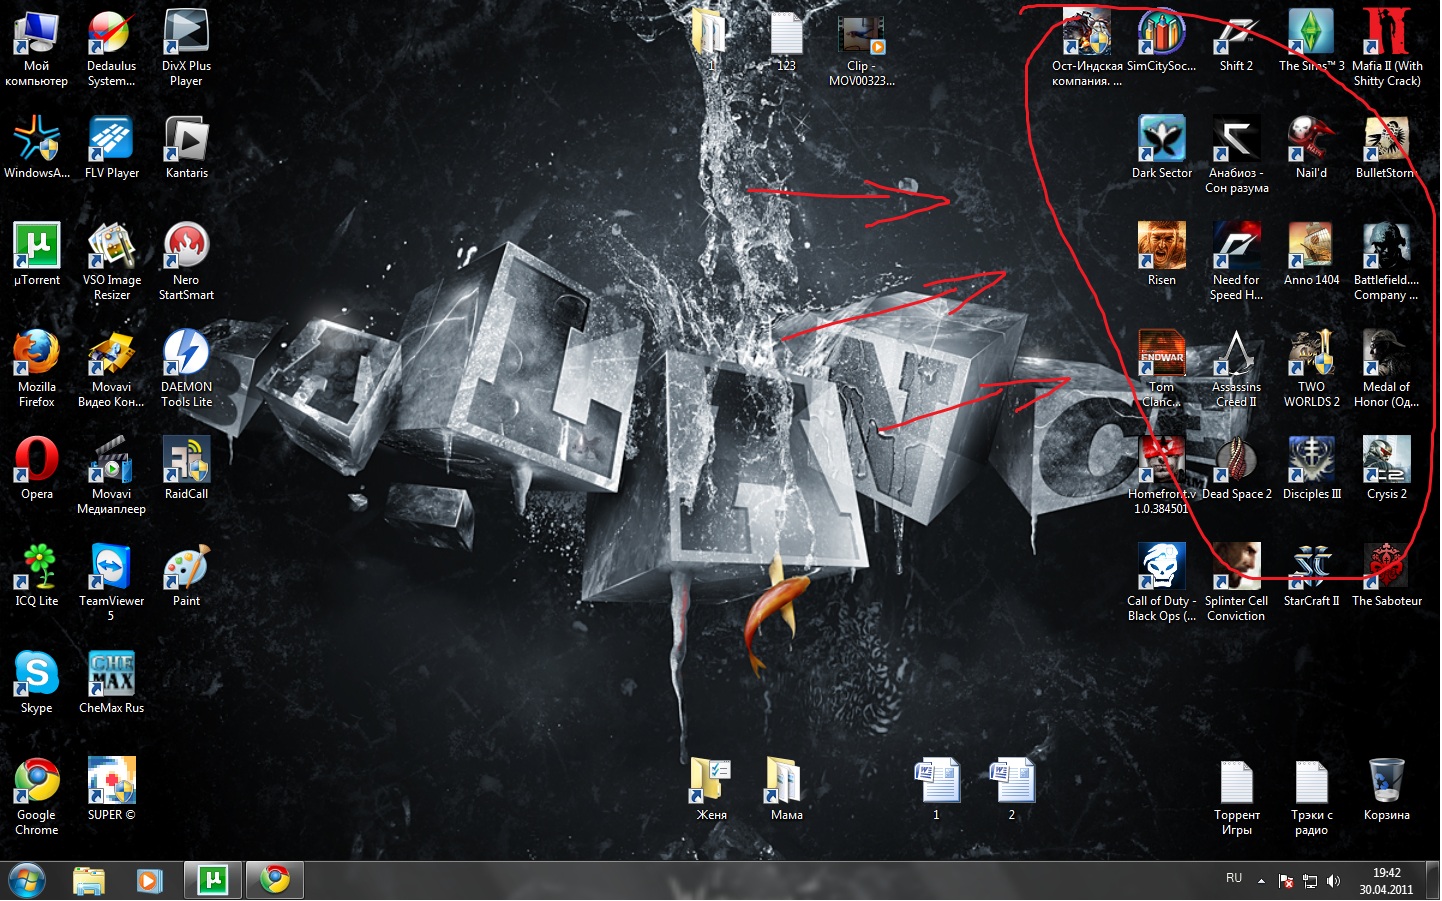Launch Dead Space 2 shortcut
Screen dimensions: 1442x901
pos(1236,469)
